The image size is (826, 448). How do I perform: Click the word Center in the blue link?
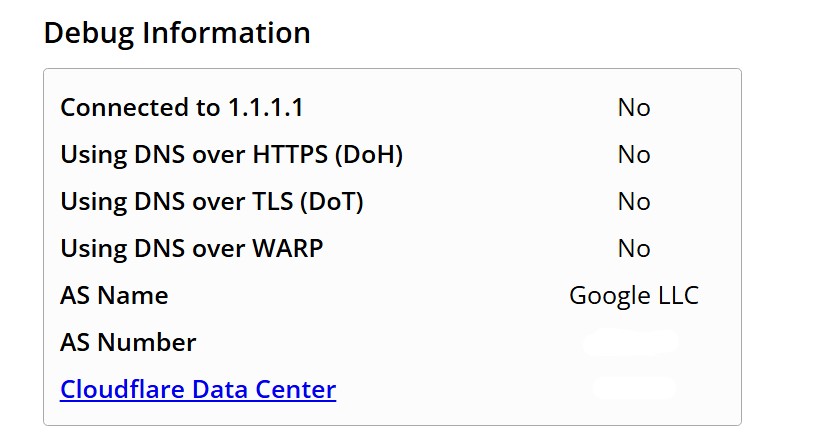pos(296,389)
